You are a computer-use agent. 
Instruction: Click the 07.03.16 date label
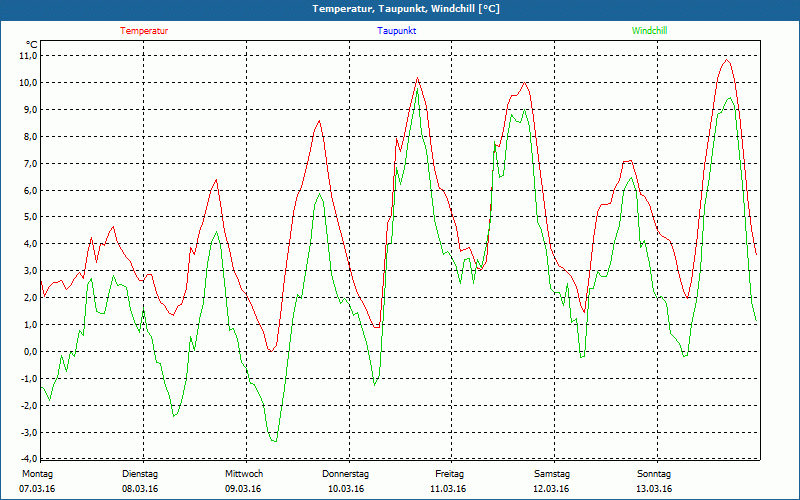[37, 489]
